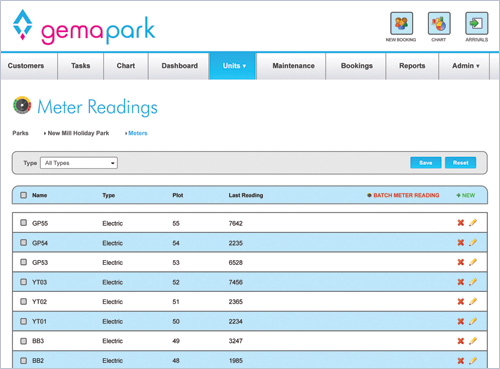500x369 pixels.
Task: Click plot number 51
Action: tap(176, 302)
